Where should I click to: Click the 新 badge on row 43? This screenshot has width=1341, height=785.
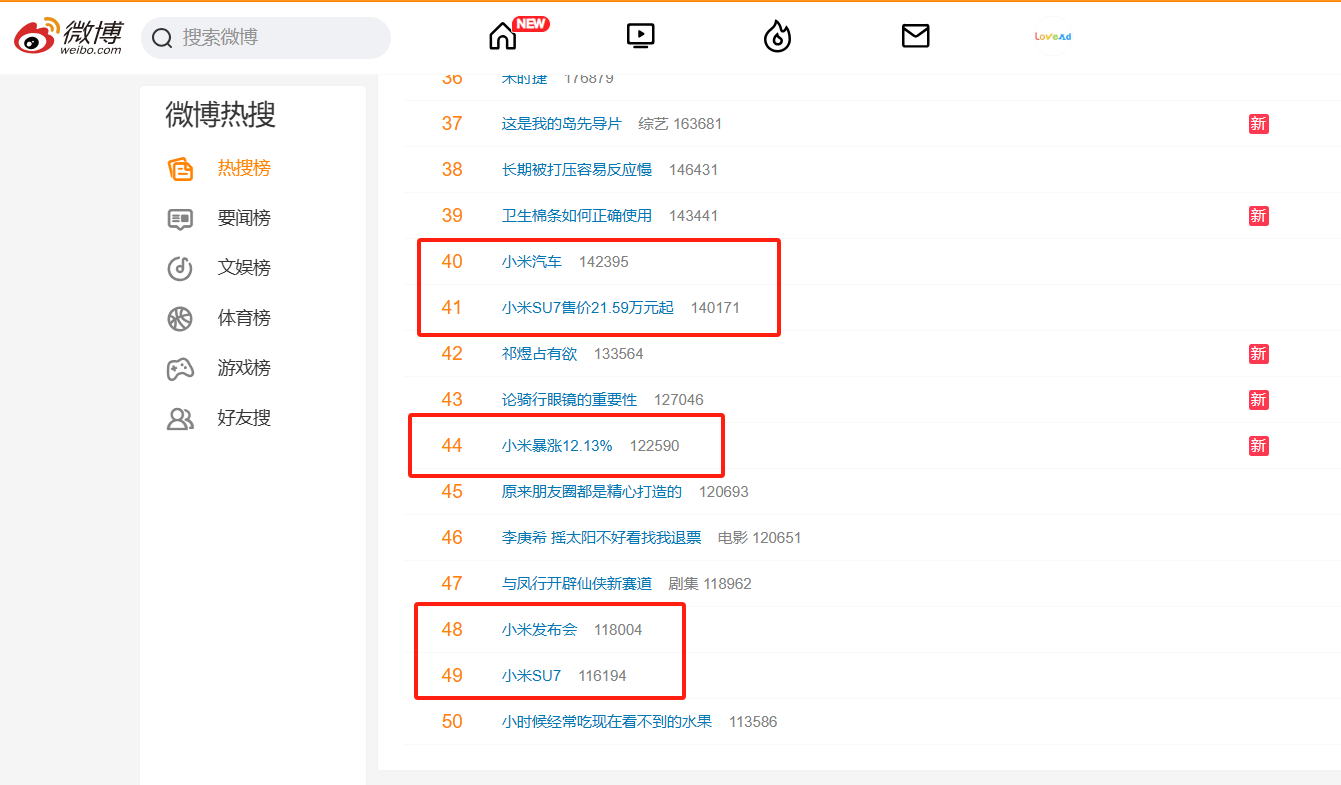coord(1258,400)
